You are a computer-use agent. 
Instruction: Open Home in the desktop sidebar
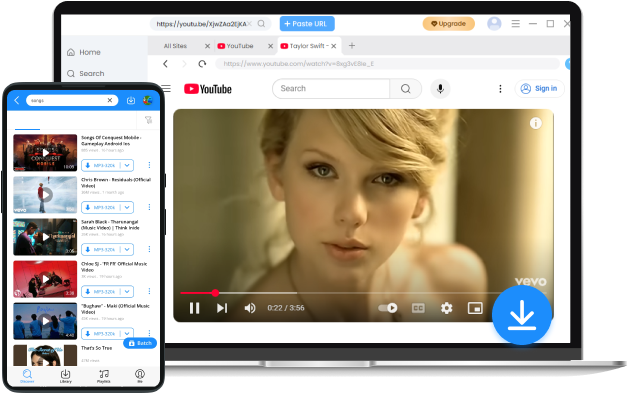84,52
